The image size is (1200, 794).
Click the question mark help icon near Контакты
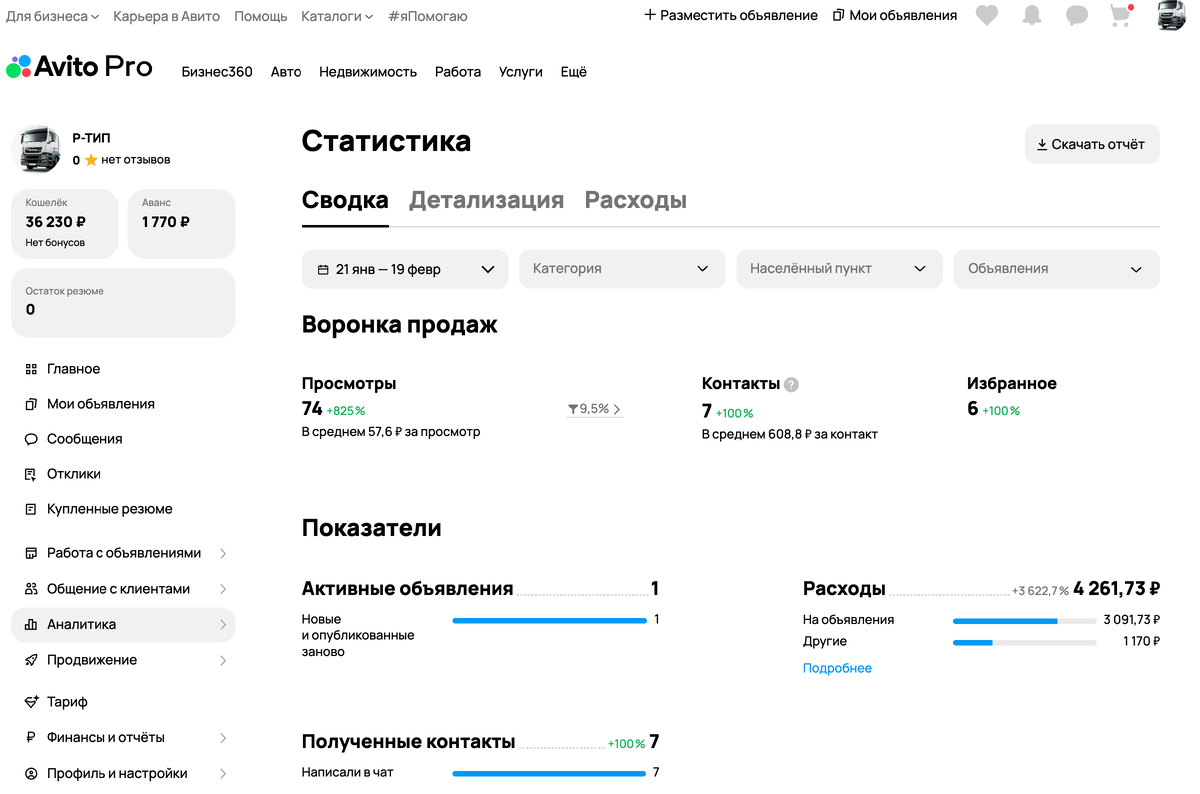[x=791, y=384]
